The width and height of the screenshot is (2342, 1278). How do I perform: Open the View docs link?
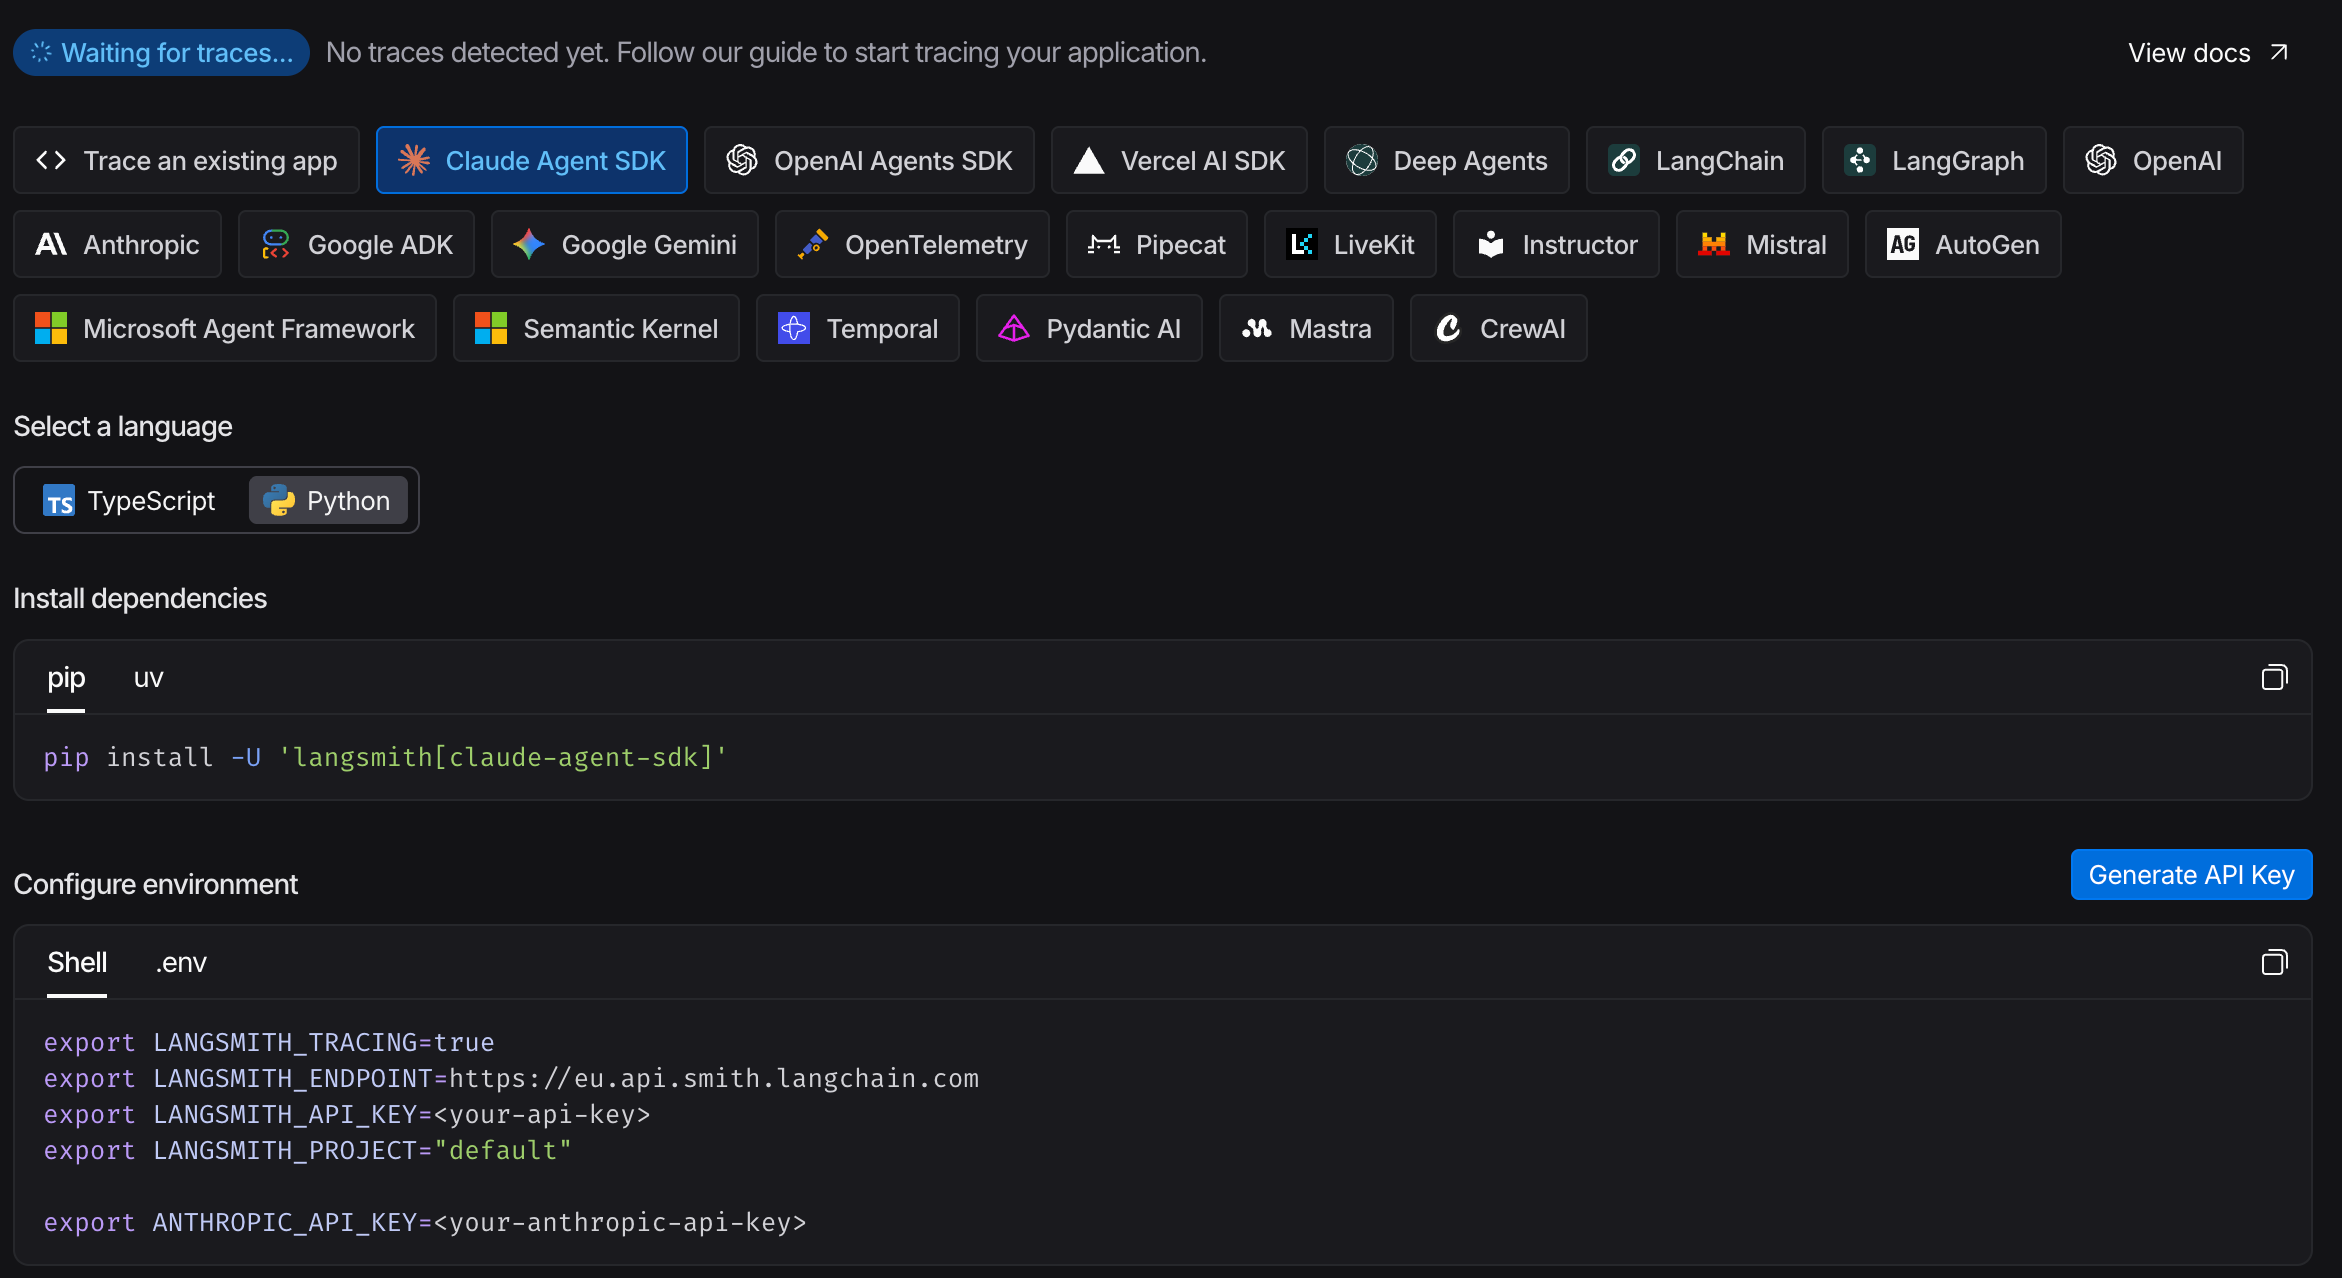2206,53
